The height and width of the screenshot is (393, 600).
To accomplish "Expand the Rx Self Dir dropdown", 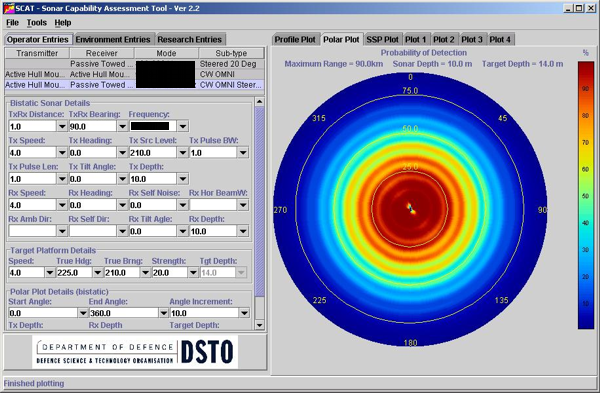I will click(122, 231).
